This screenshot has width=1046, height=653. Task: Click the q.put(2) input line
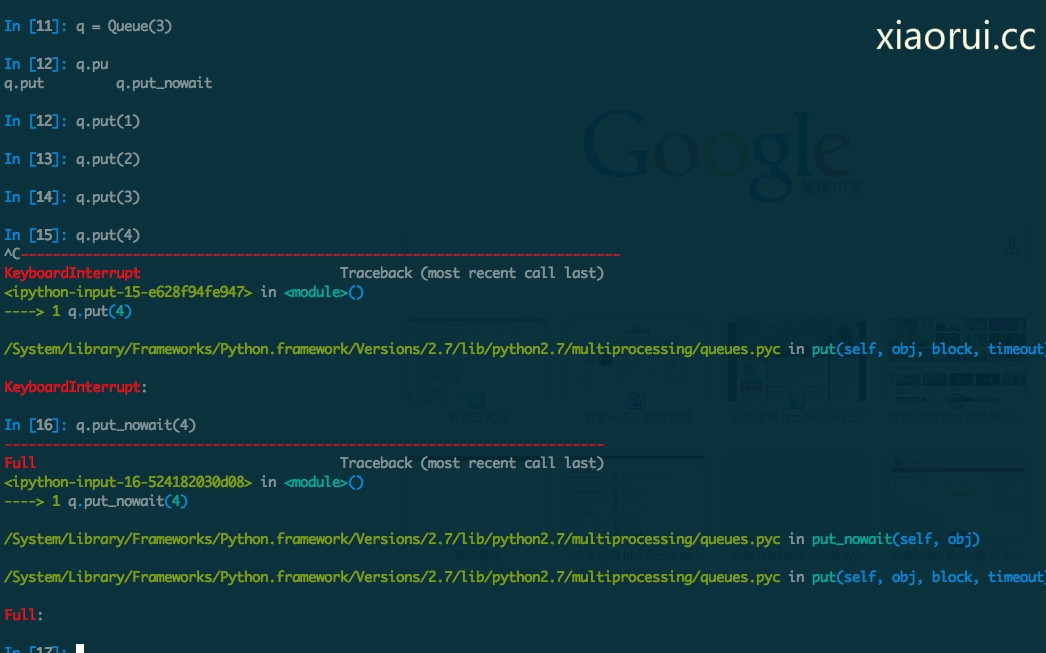[x=72, y=159]
